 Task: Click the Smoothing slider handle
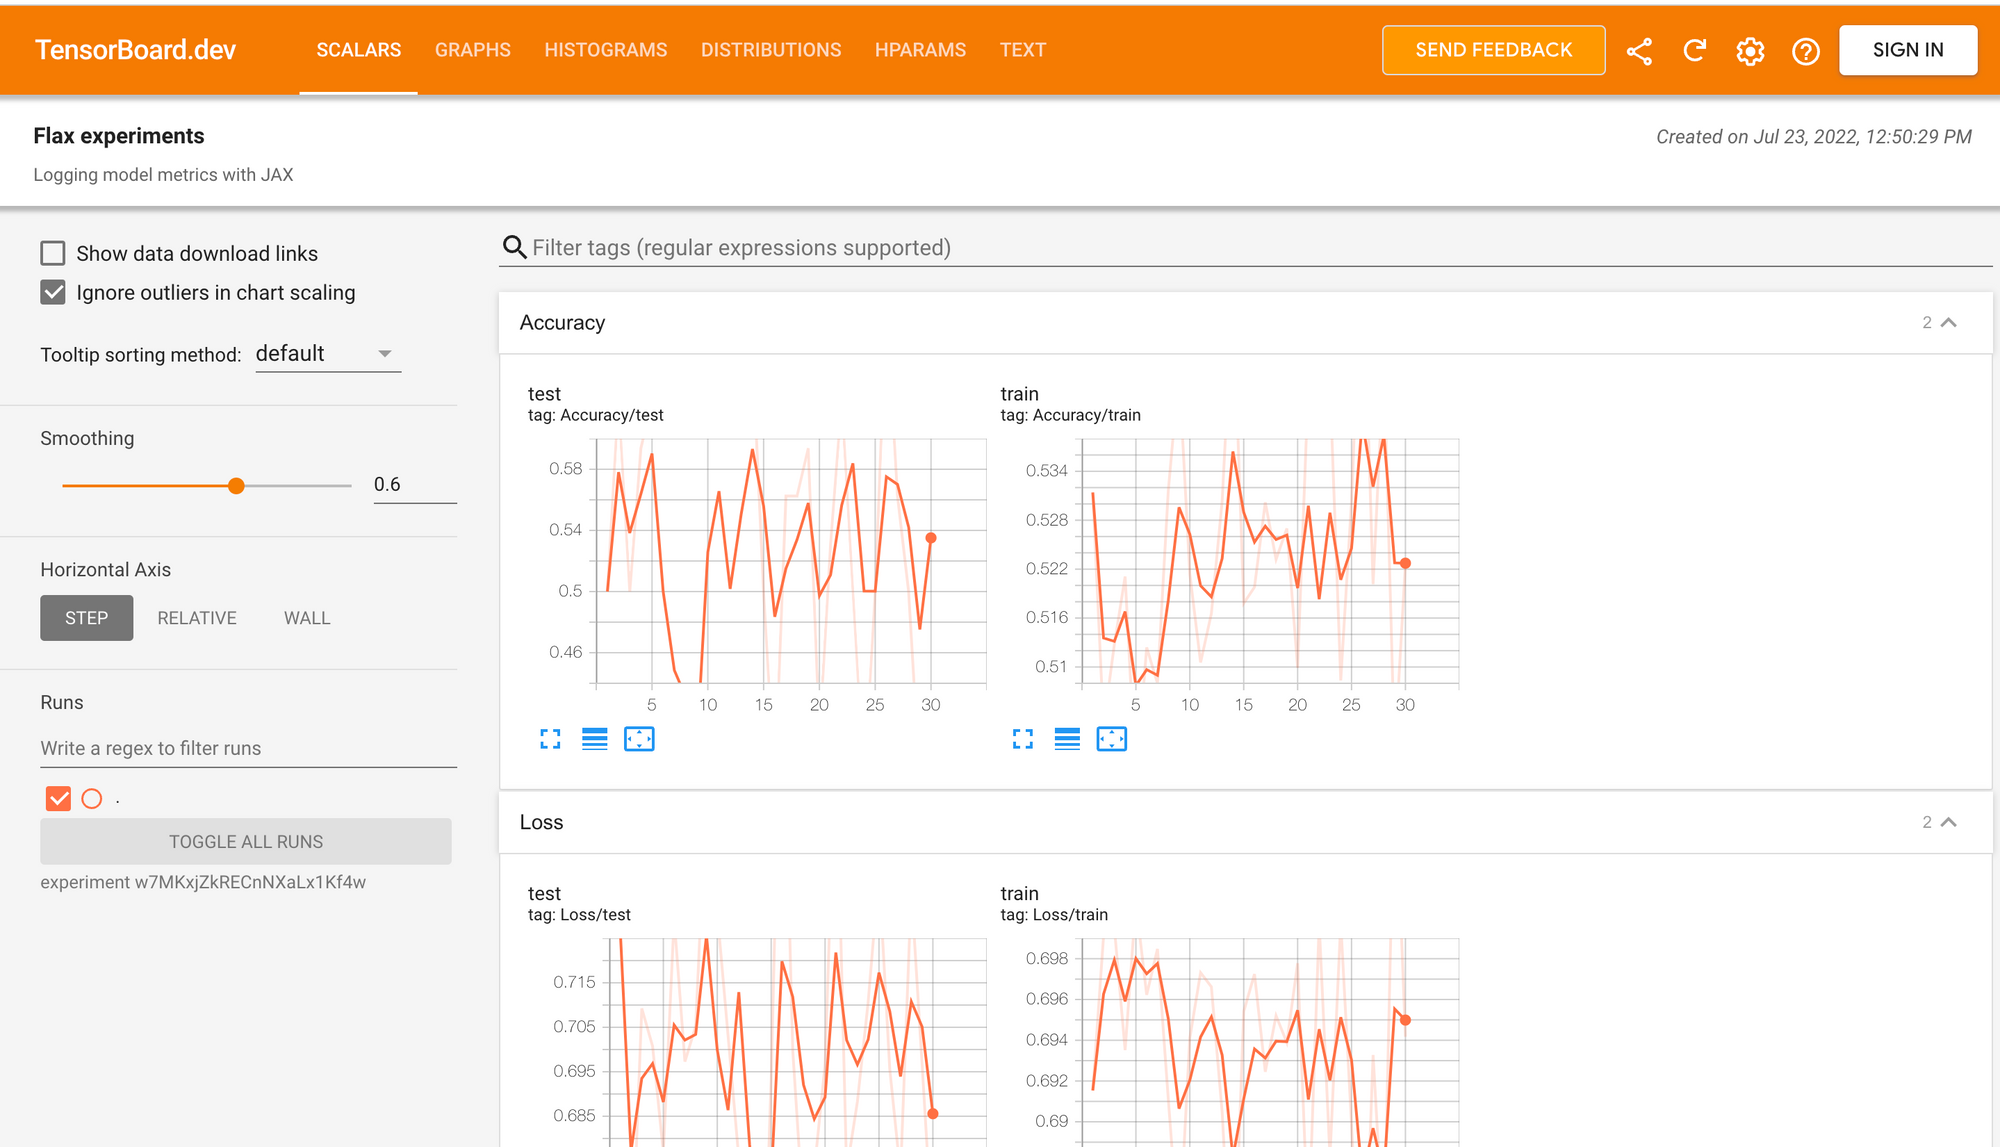(236, 486)
